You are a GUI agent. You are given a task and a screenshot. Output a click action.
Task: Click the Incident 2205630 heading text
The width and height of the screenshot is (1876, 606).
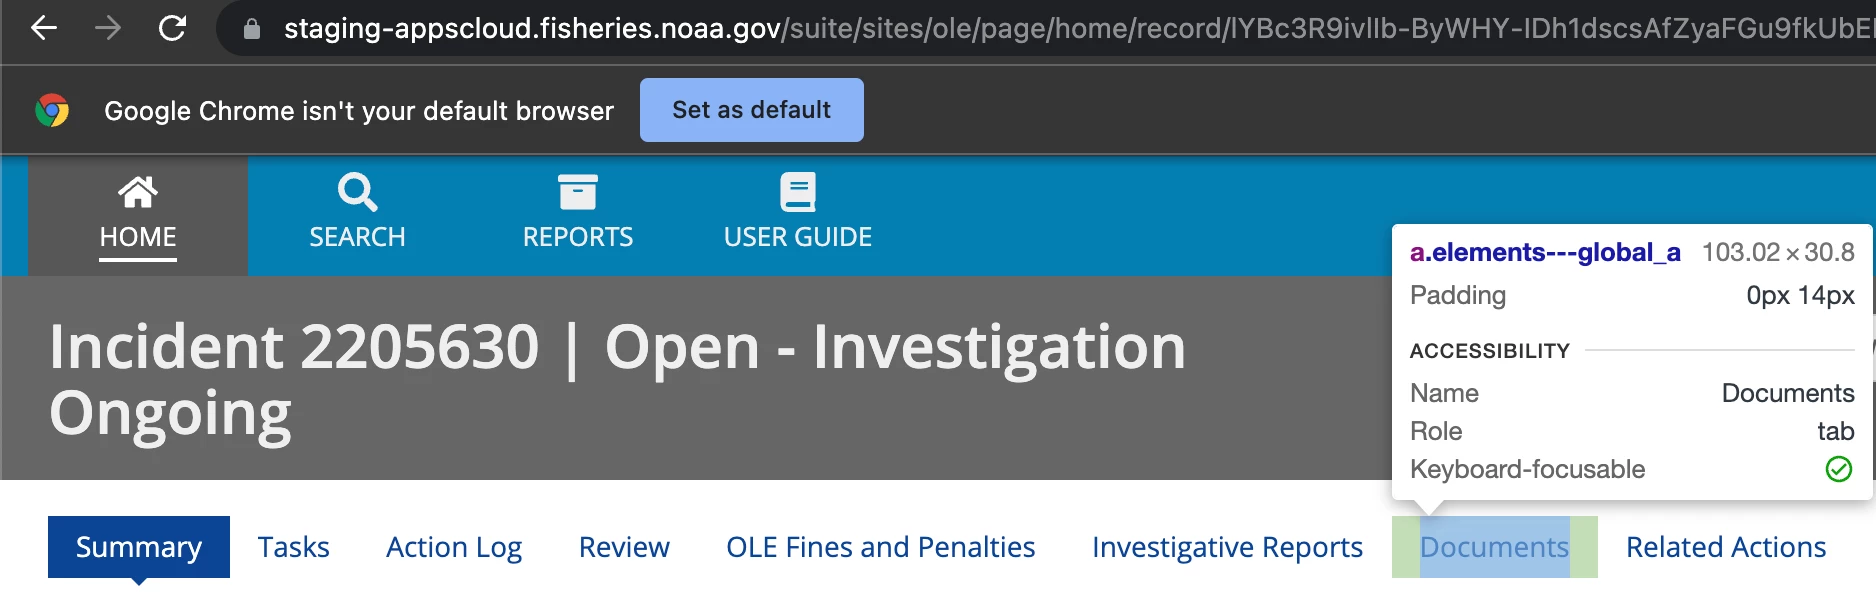[294, 347]
